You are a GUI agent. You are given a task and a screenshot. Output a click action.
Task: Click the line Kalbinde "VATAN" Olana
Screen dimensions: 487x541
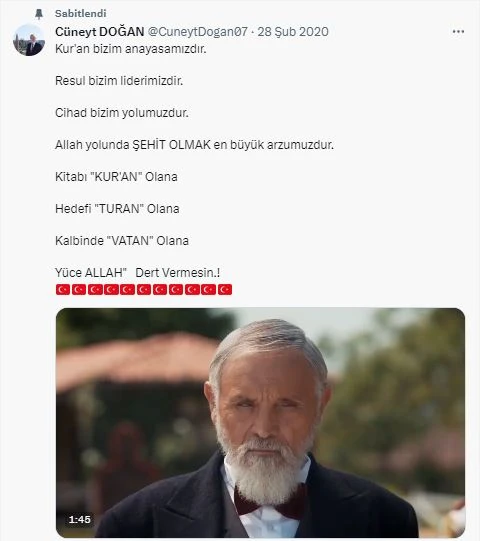[122, 241]
